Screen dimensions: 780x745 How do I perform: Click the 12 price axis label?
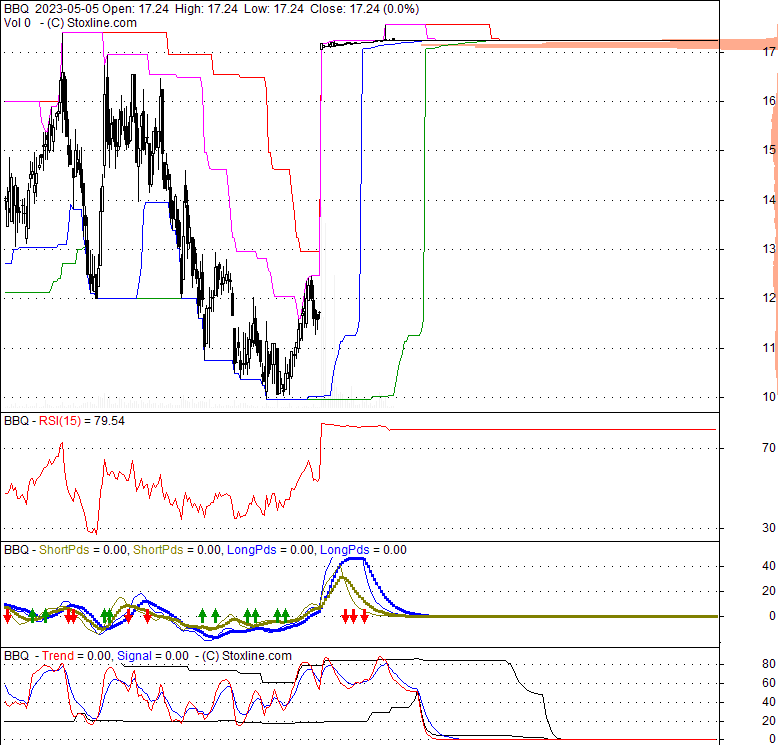[x=769, y=298]
